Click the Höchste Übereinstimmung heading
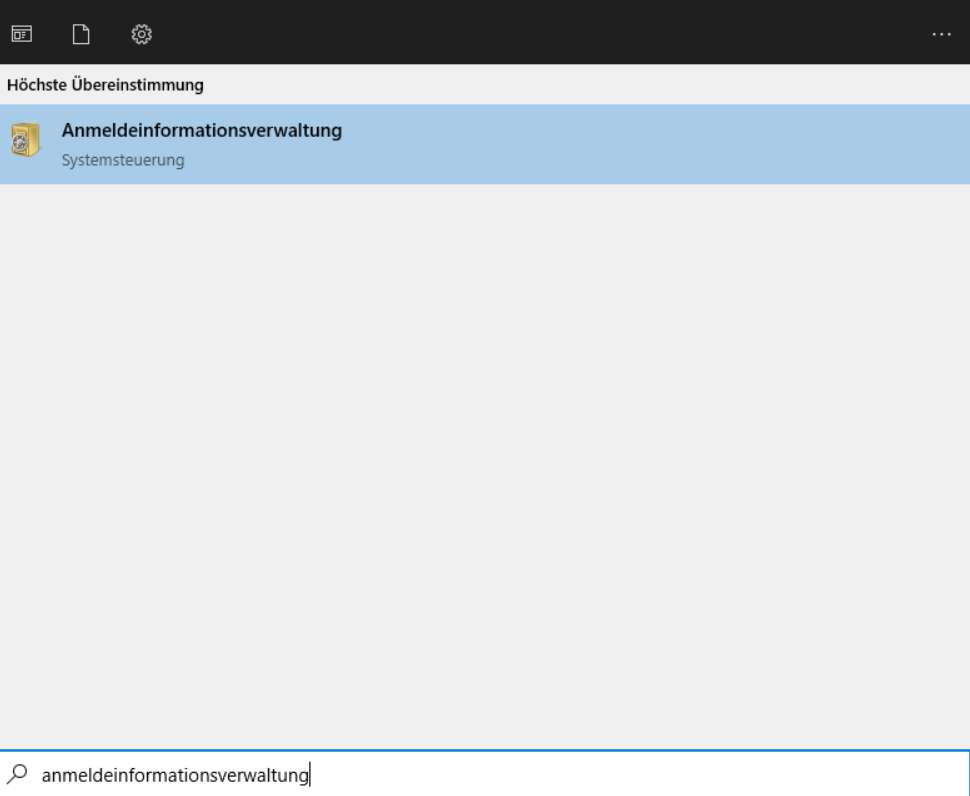This screenshot has height=796, width=970. [105, 85]
